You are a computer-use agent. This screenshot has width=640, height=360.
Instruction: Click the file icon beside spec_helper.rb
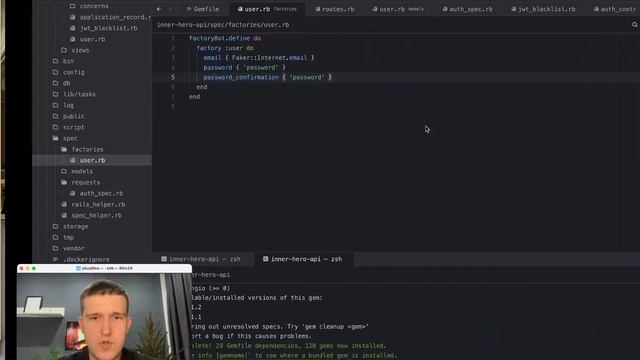(64, 216)
